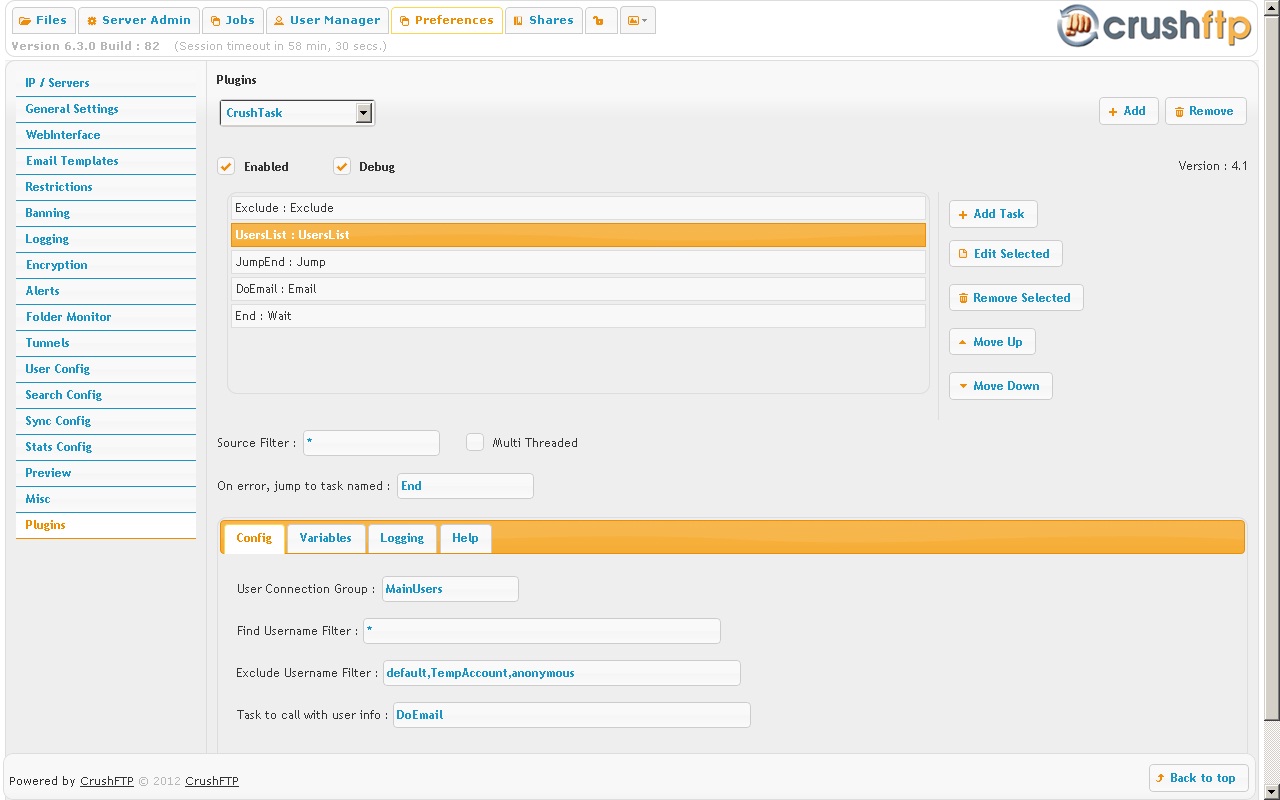Click the Move Down button

[x=1000, y=386]
